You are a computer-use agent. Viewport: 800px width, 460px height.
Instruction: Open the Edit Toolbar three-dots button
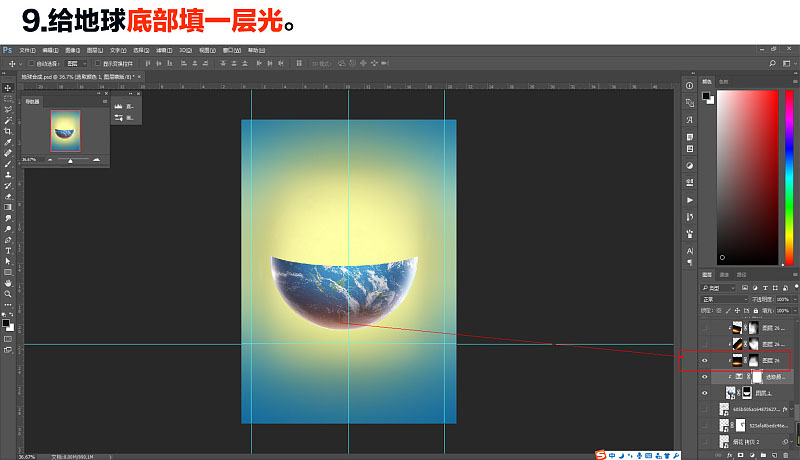coord(8,304)
